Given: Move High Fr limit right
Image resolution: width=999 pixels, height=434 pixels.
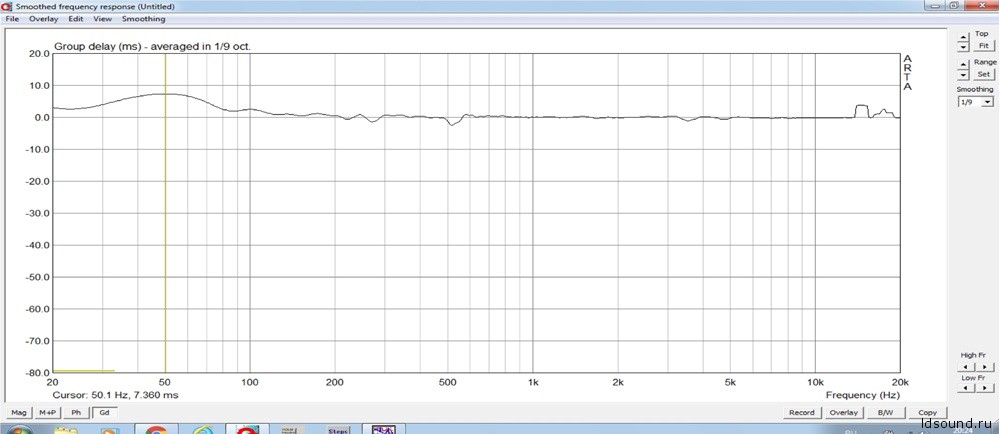Looking at the screenshot, I should pos(984,367).
